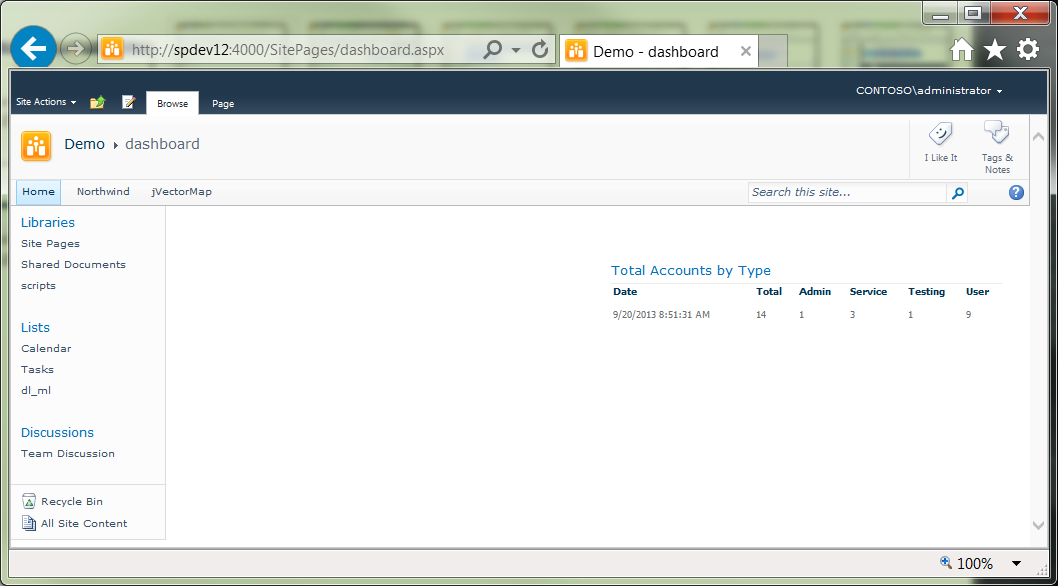Open Tags & Notes
This screenshot has width=1058, height=586.
[997, 147]
